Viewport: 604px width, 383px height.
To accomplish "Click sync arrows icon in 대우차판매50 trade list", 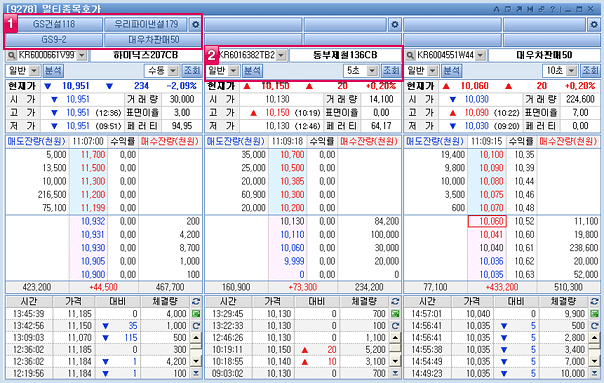I will point(594,301).
